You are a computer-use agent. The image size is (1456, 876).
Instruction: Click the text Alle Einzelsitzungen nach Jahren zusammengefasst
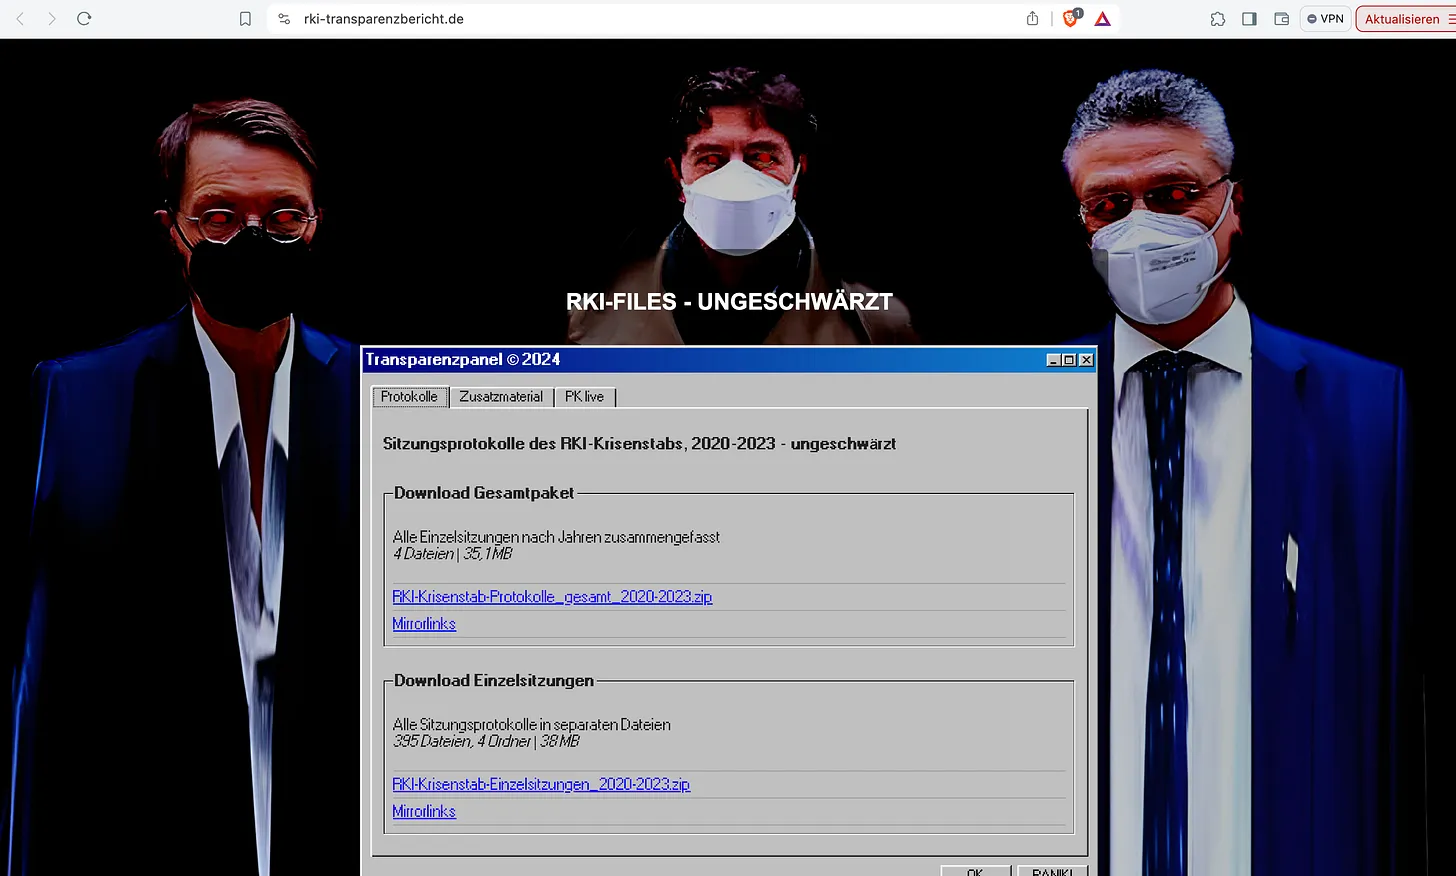[x=556, y=537]
